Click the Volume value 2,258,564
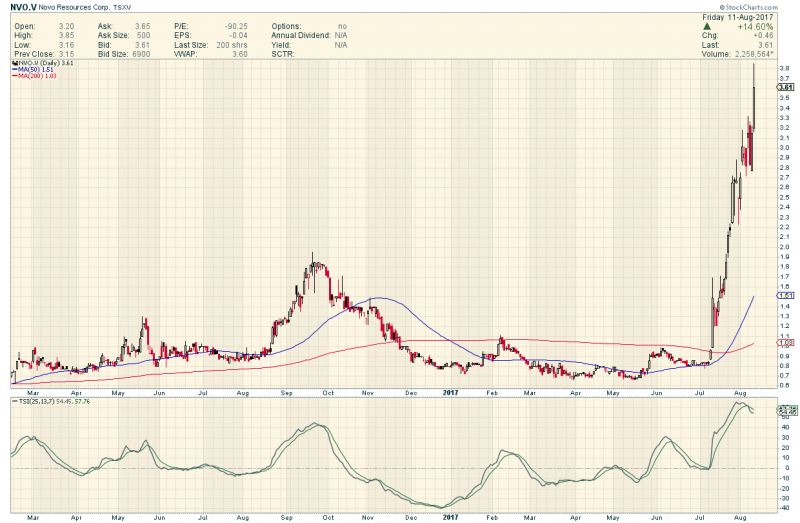The height and width of the screenshot is (523, 800). coord(754,54)
